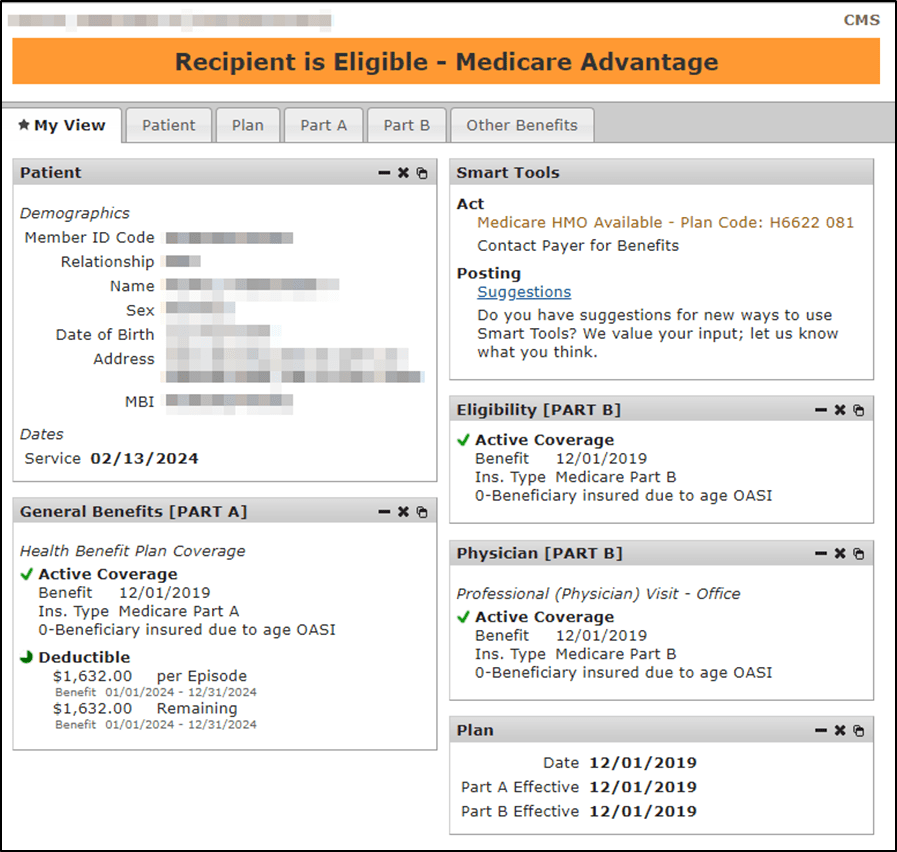Image resolution: width=897 pixels, height=852 pixels.
Task: Click the Recipient is Eligible banner
Action: [x=446, y=61]
